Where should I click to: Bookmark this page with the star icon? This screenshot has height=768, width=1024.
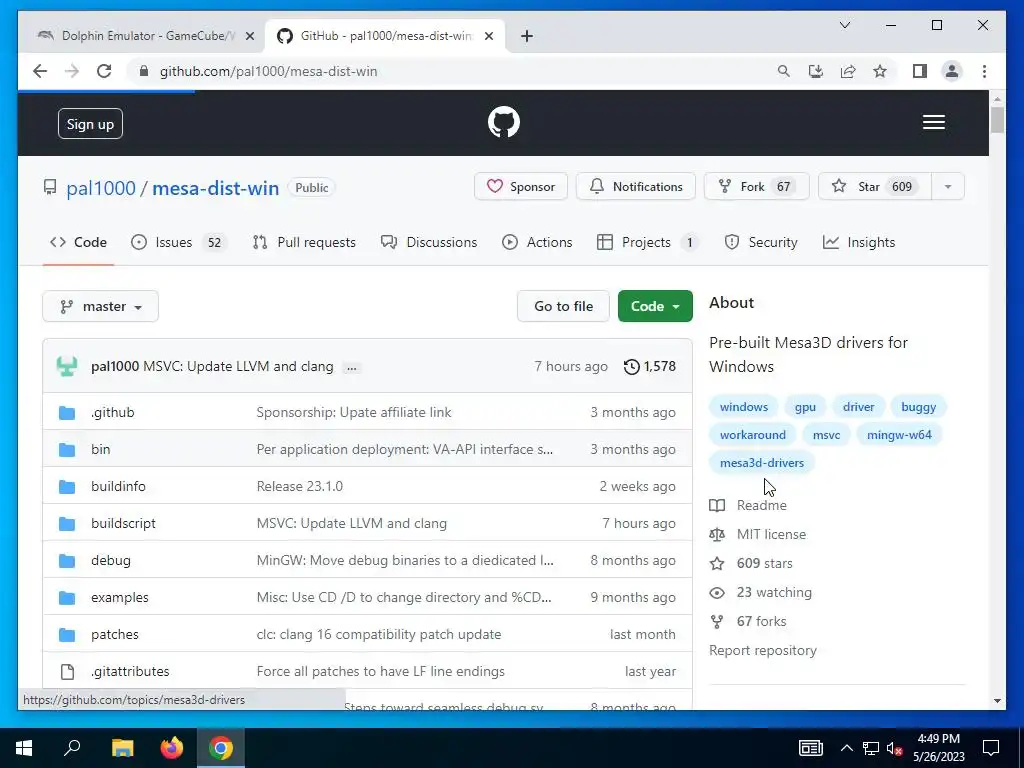coord(880,71)
